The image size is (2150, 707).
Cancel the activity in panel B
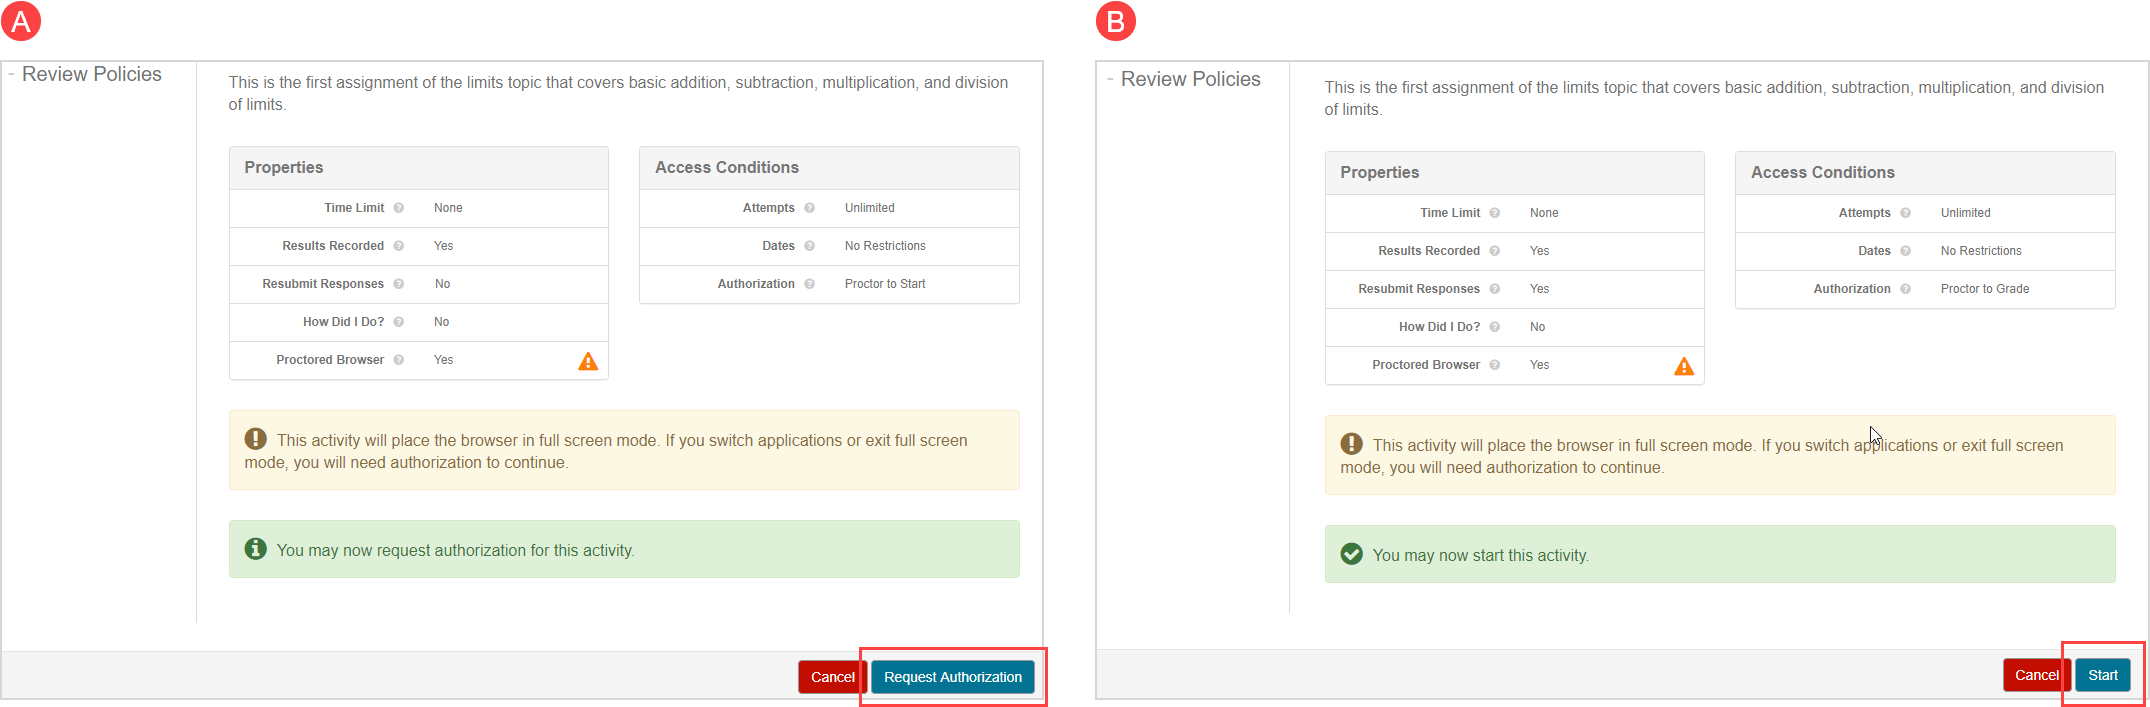click(x=2035, y=675)
